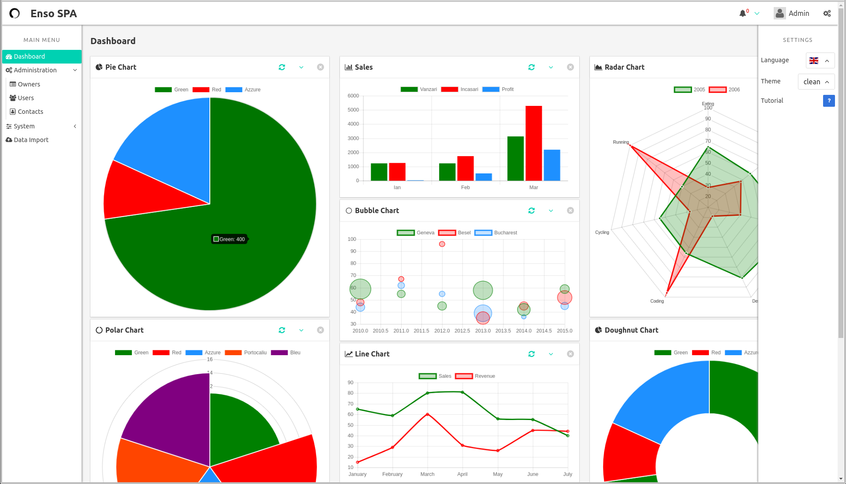The width and height of the screenshot is (846, 484).
Task: Refresh the Pie Chart card
Action: [282, 67]
